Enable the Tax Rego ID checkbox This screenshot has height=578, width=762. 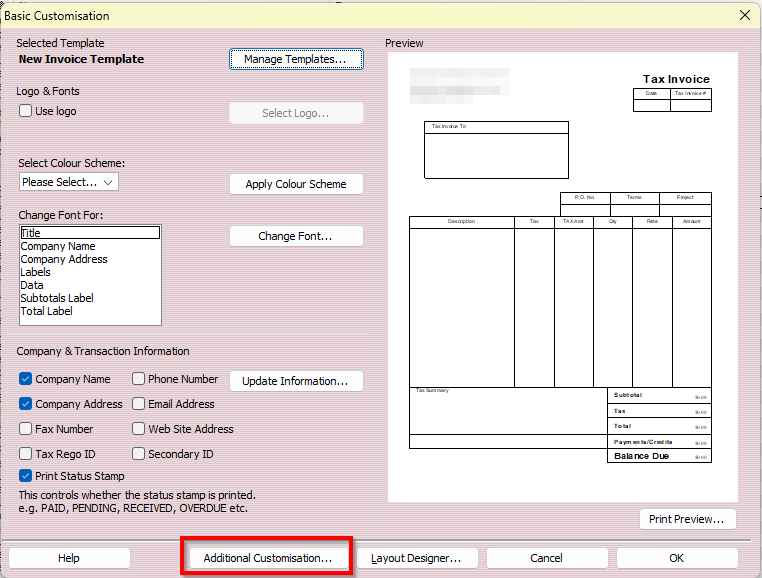click(25, 454)
